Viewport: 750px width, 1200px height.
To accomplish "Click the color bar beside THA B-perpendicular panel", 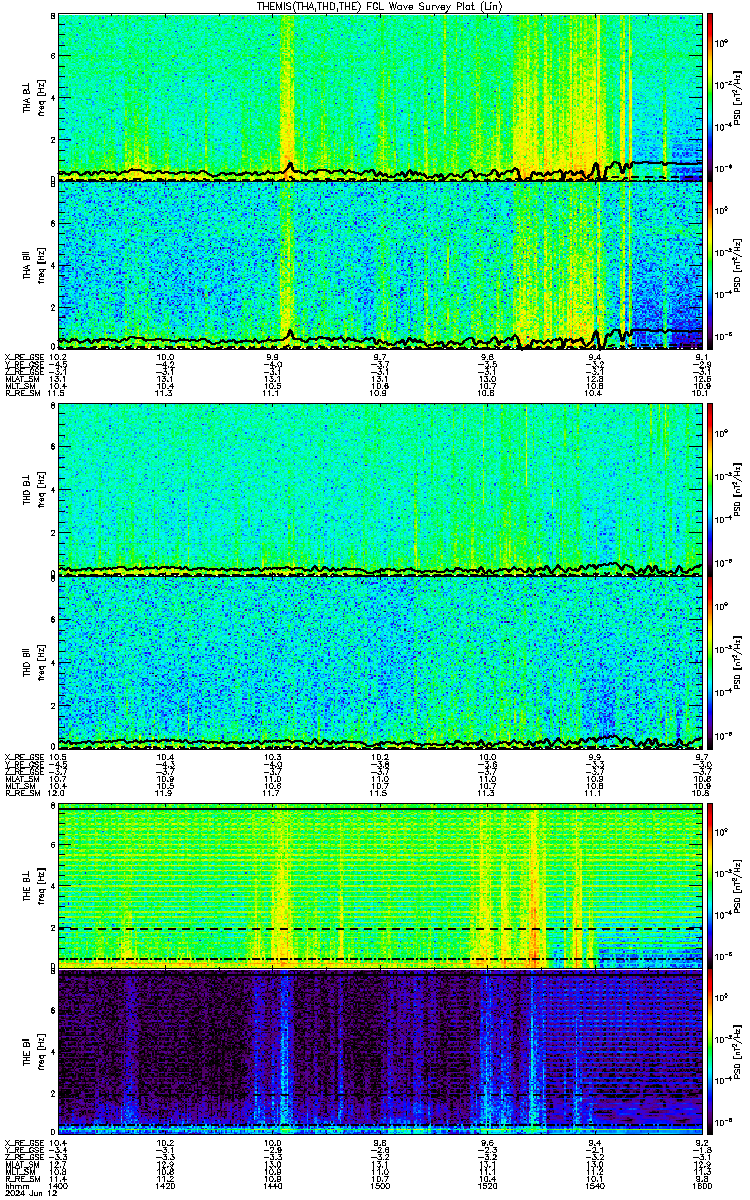I will tap(710, 96).
